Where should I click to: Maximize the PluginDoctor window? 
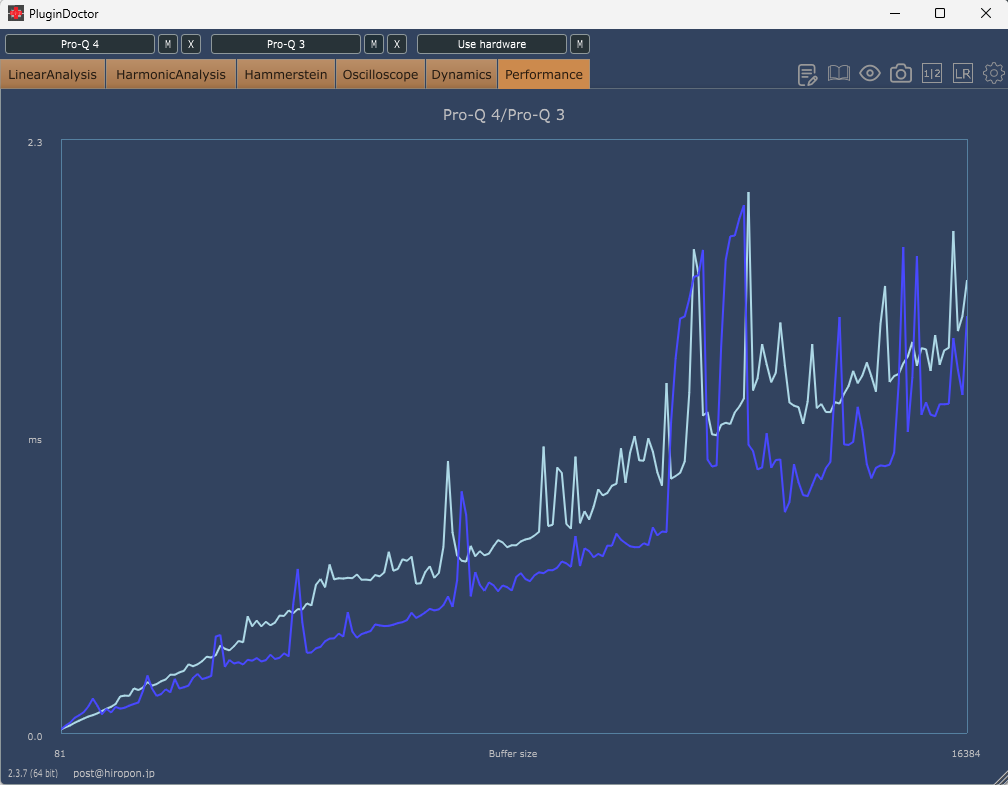pos(940,14)
